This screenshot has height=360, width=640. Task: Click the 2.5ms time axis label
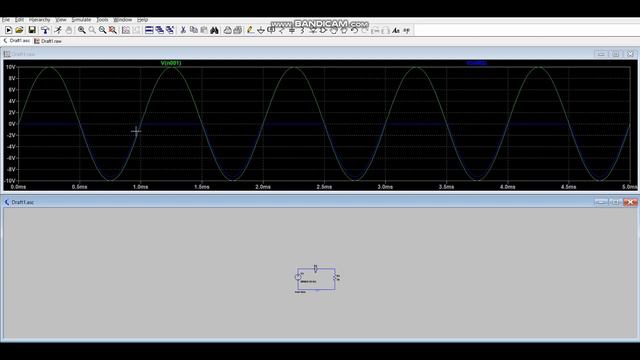tap(324, 187)
